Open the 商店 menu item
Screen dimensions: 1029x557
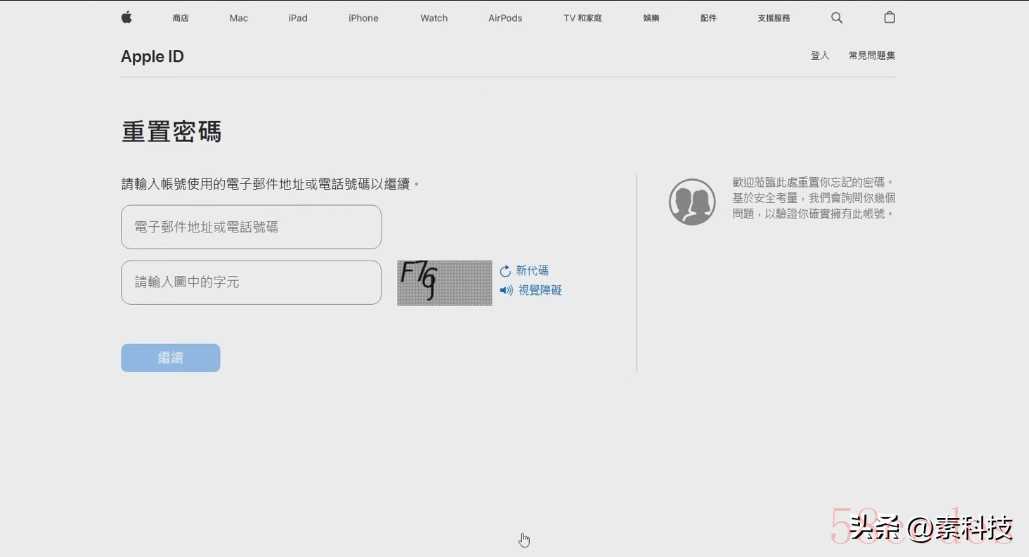click(180, 18)
